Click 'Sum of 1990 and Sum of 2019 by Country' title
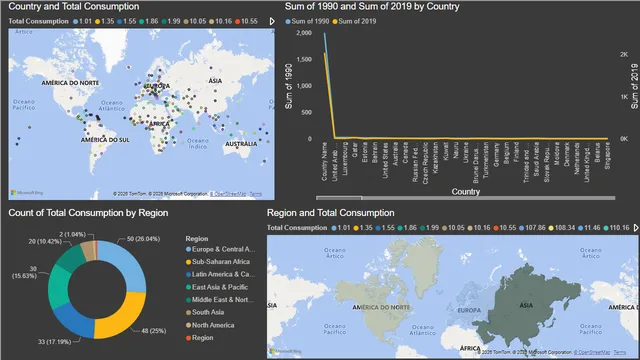 coord(372,7)
